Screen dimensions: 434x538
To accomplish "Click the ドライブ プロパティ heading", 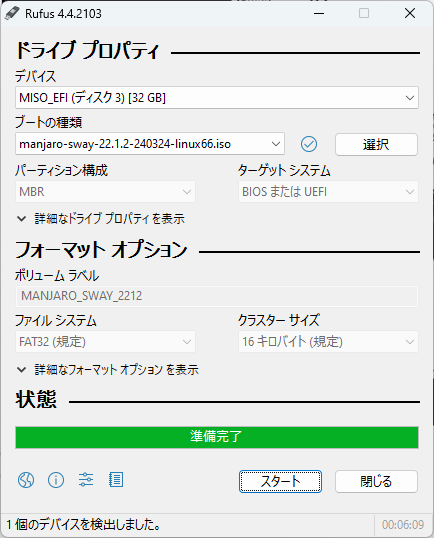I will pos(87,50).
